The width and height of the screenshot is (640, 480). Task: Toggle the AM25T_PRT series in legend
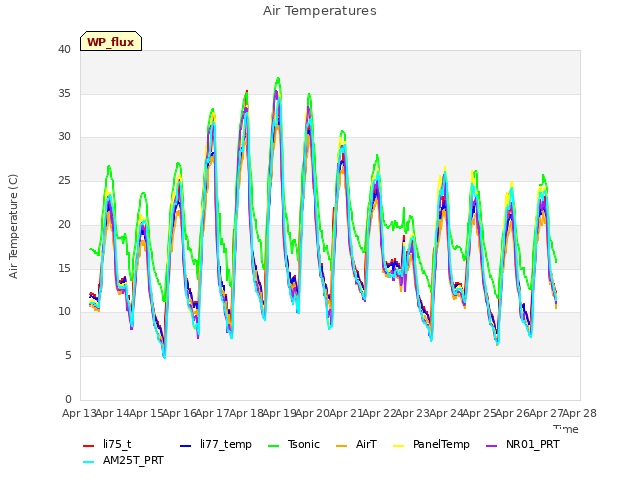pos(123,460)
